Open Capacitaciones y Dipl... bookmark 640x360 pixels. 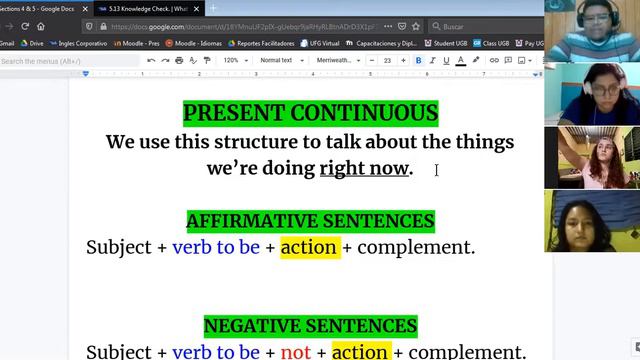click(x=382, y=43)
